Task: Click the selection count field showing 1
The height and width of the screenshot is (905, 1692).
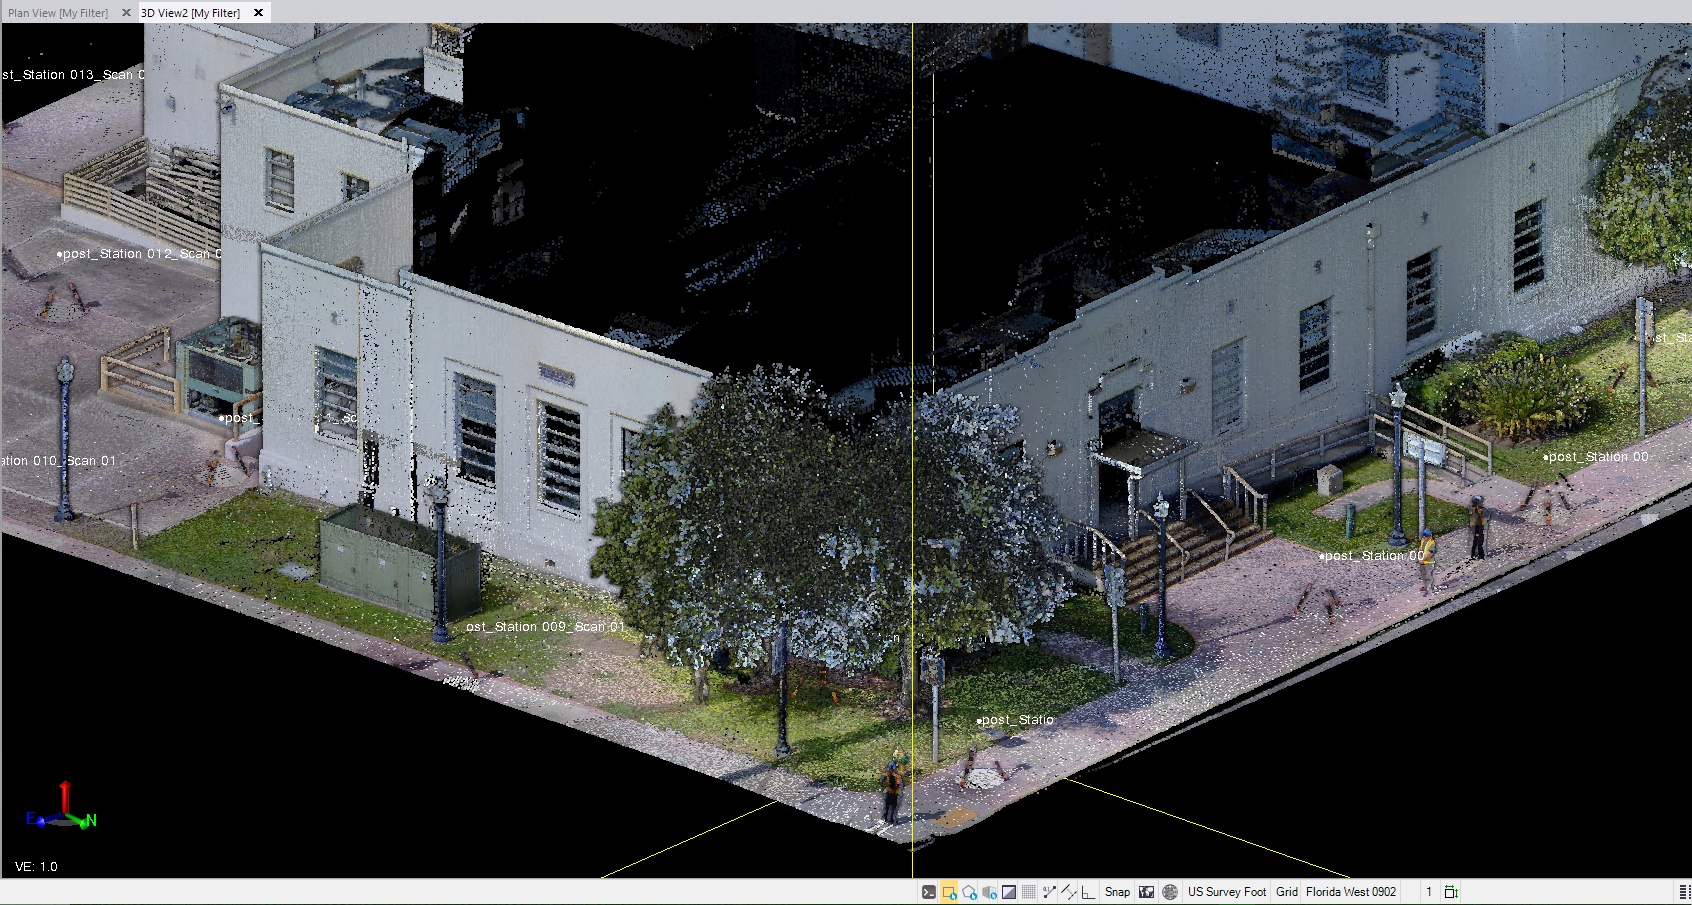Action: (x=1429, y=892)
